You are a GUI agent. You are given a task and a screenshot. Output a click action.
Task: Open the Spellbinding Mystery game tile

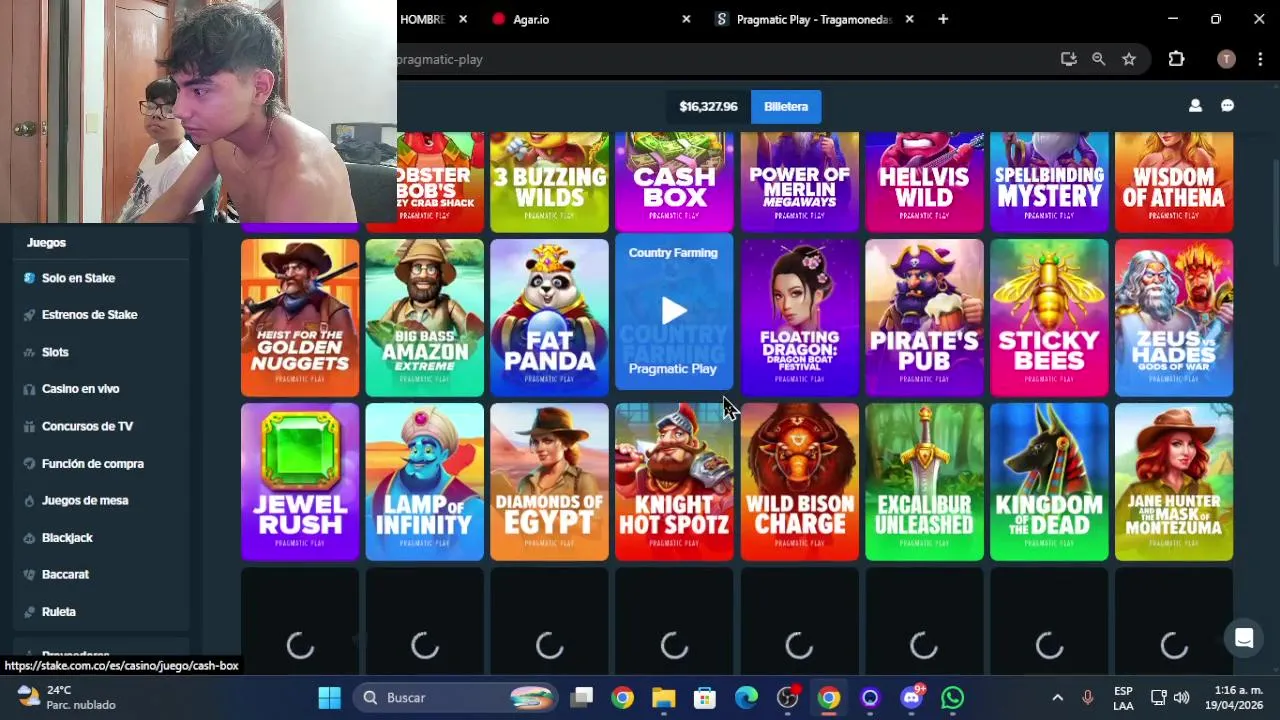tap(1049, 182)
